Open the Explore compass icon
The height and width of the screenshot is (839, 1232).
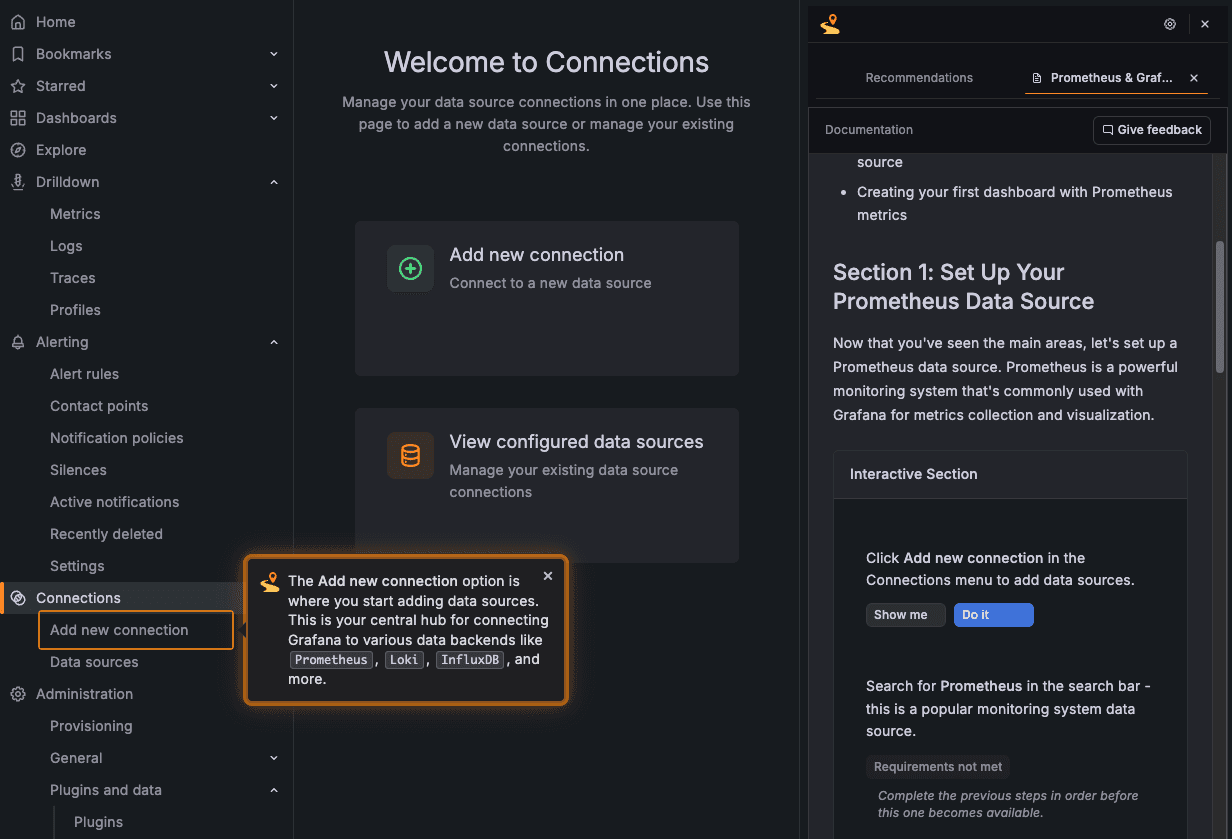(16, 149)
